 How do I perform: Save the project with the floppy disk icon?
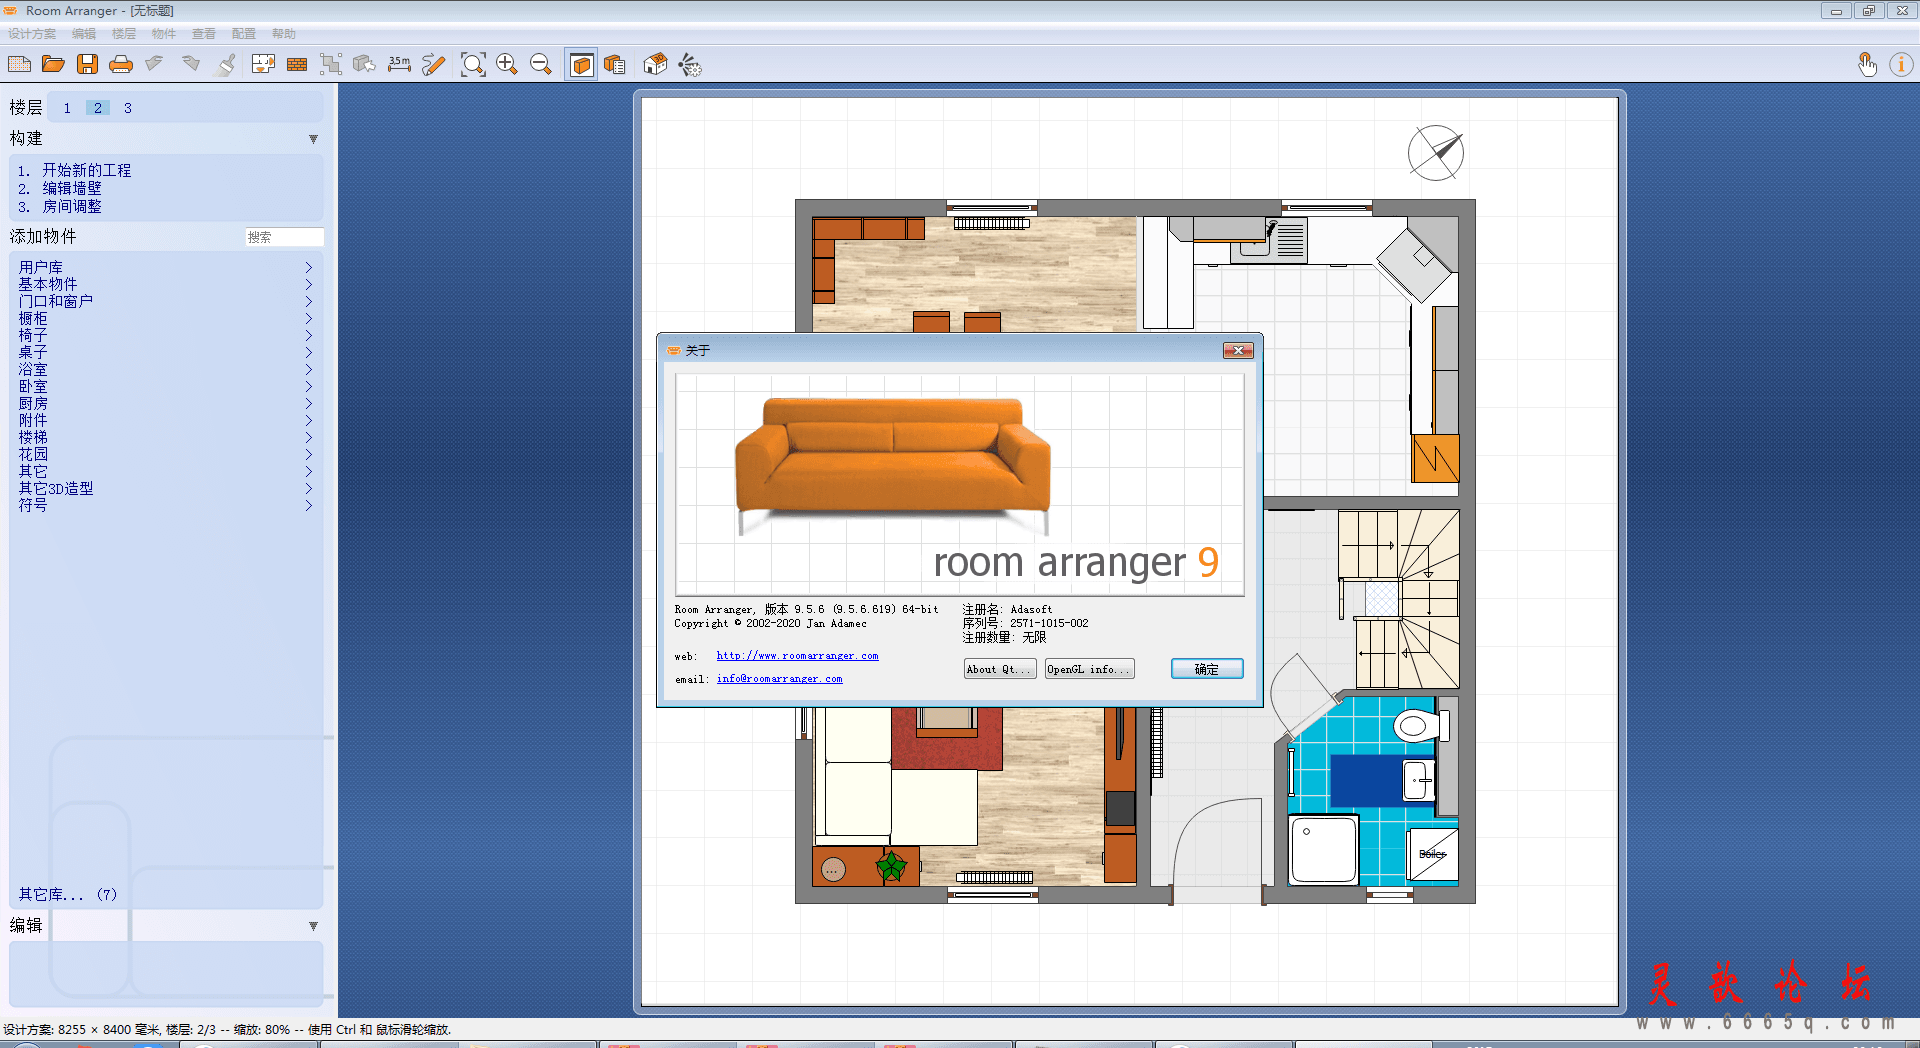[87, 65]
